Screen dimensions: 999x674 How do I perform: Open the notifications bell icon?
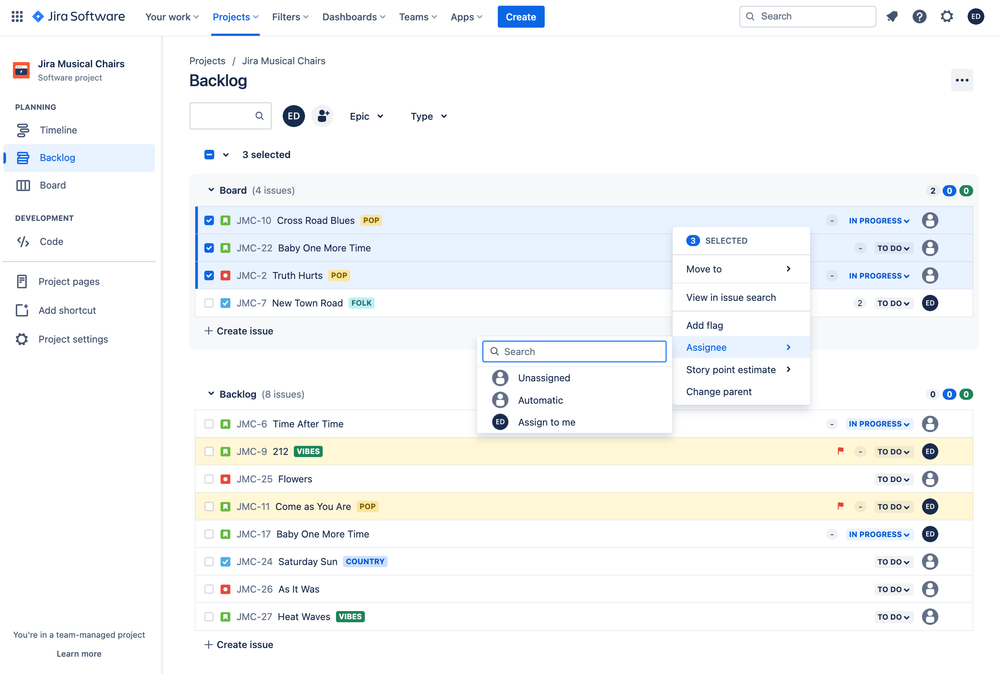coord(892,17)
